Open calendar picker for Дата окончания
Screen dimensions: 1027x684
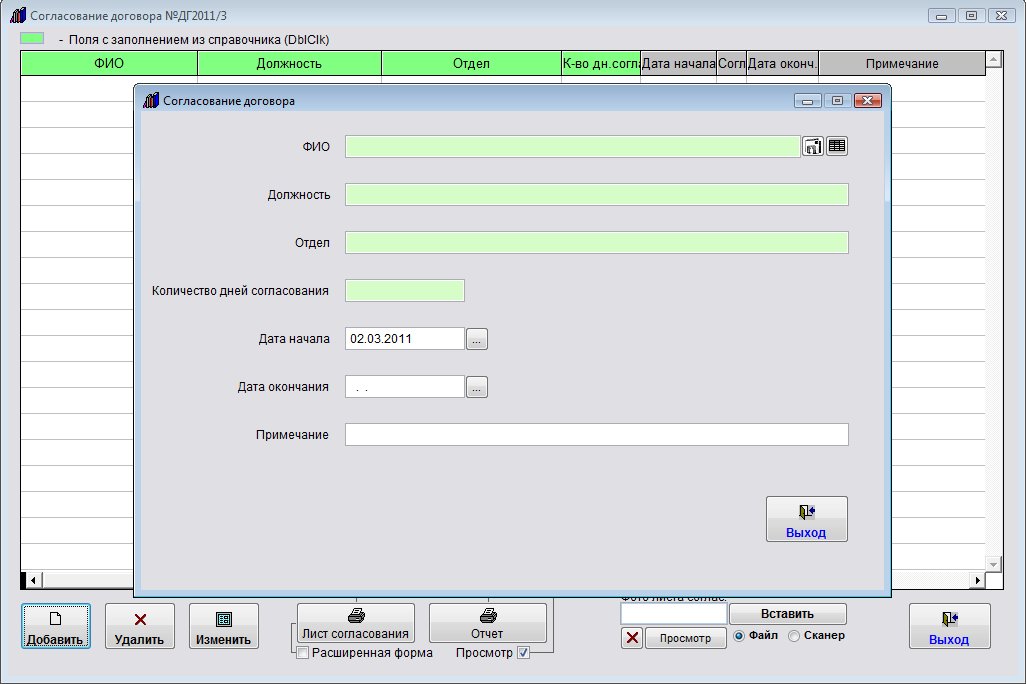point(477,387)
